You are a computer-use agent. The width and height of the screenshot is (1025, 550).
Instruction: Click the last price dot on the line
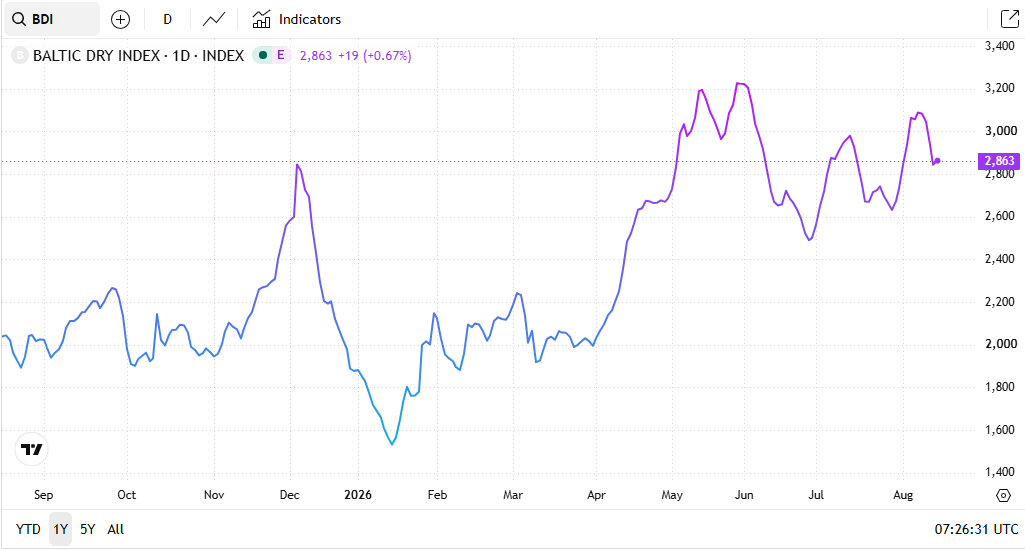[937, 161]
